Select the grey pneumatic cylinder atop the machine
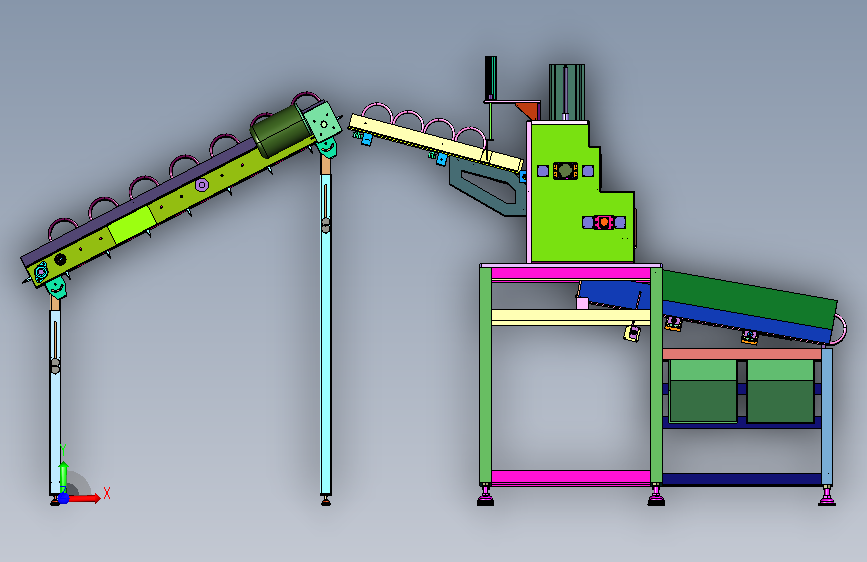This screenshot has width=867, height=562. [x=567, y=92]
